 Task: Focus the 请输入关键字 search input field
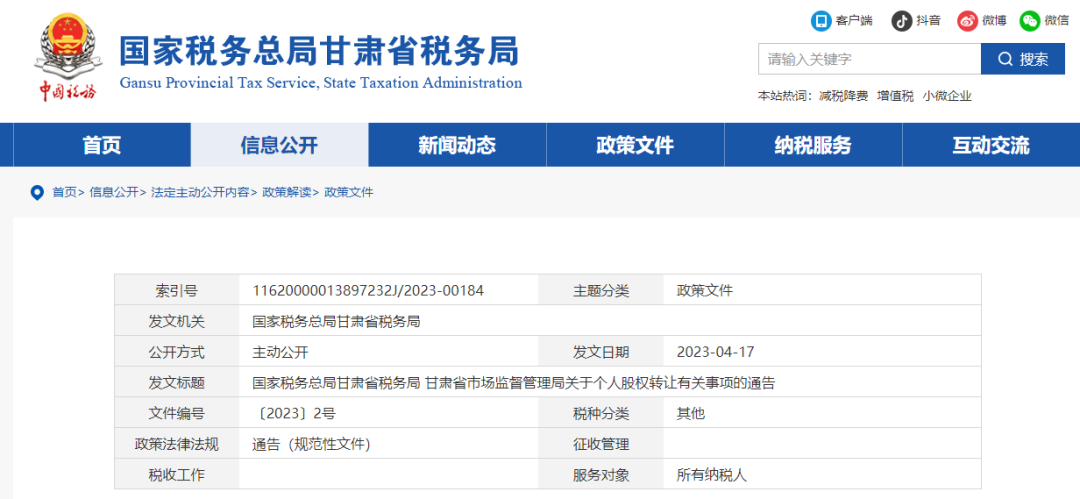coord(870,59)
